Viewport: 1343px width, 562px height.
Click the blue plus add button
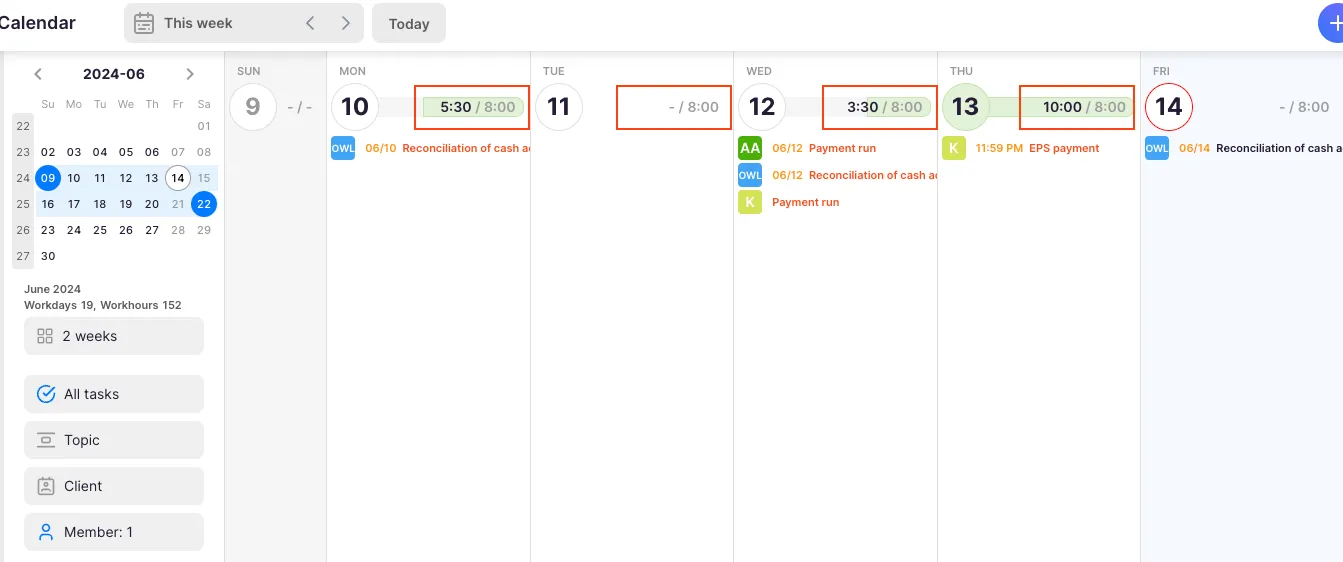coord(1332,23)
